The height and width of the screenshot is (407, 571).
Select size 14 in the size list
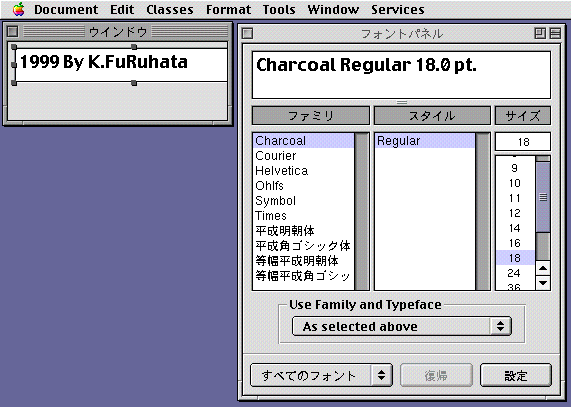click(x=515, y=228)
